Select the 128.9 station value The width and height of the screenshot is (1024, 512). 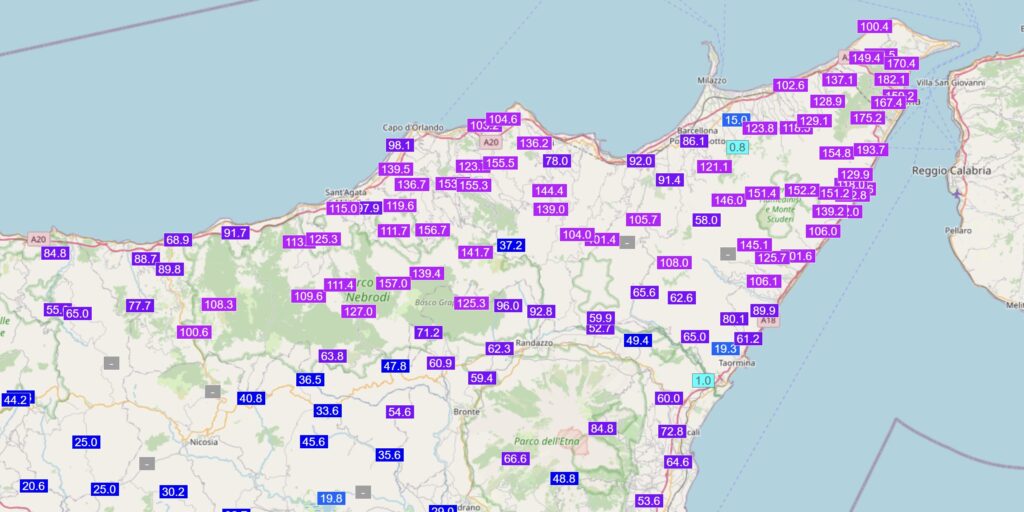click(x=827, y=102)
